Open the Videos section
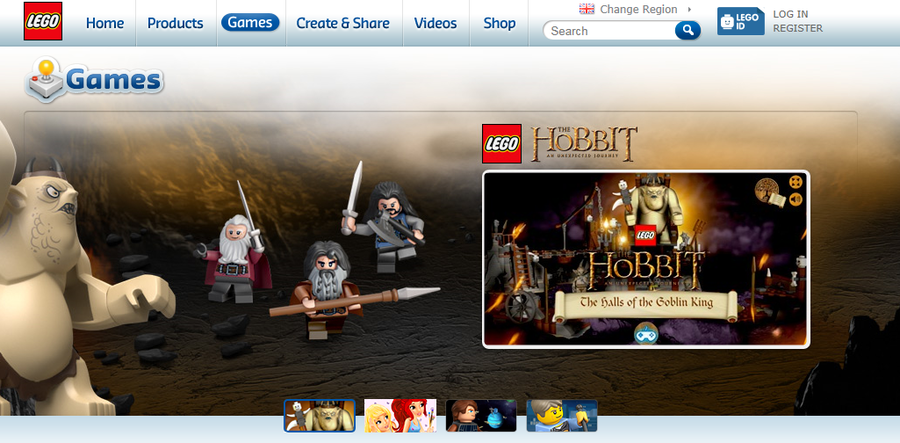The height and width of the screenshot is (443, 900). coord(436,23)
